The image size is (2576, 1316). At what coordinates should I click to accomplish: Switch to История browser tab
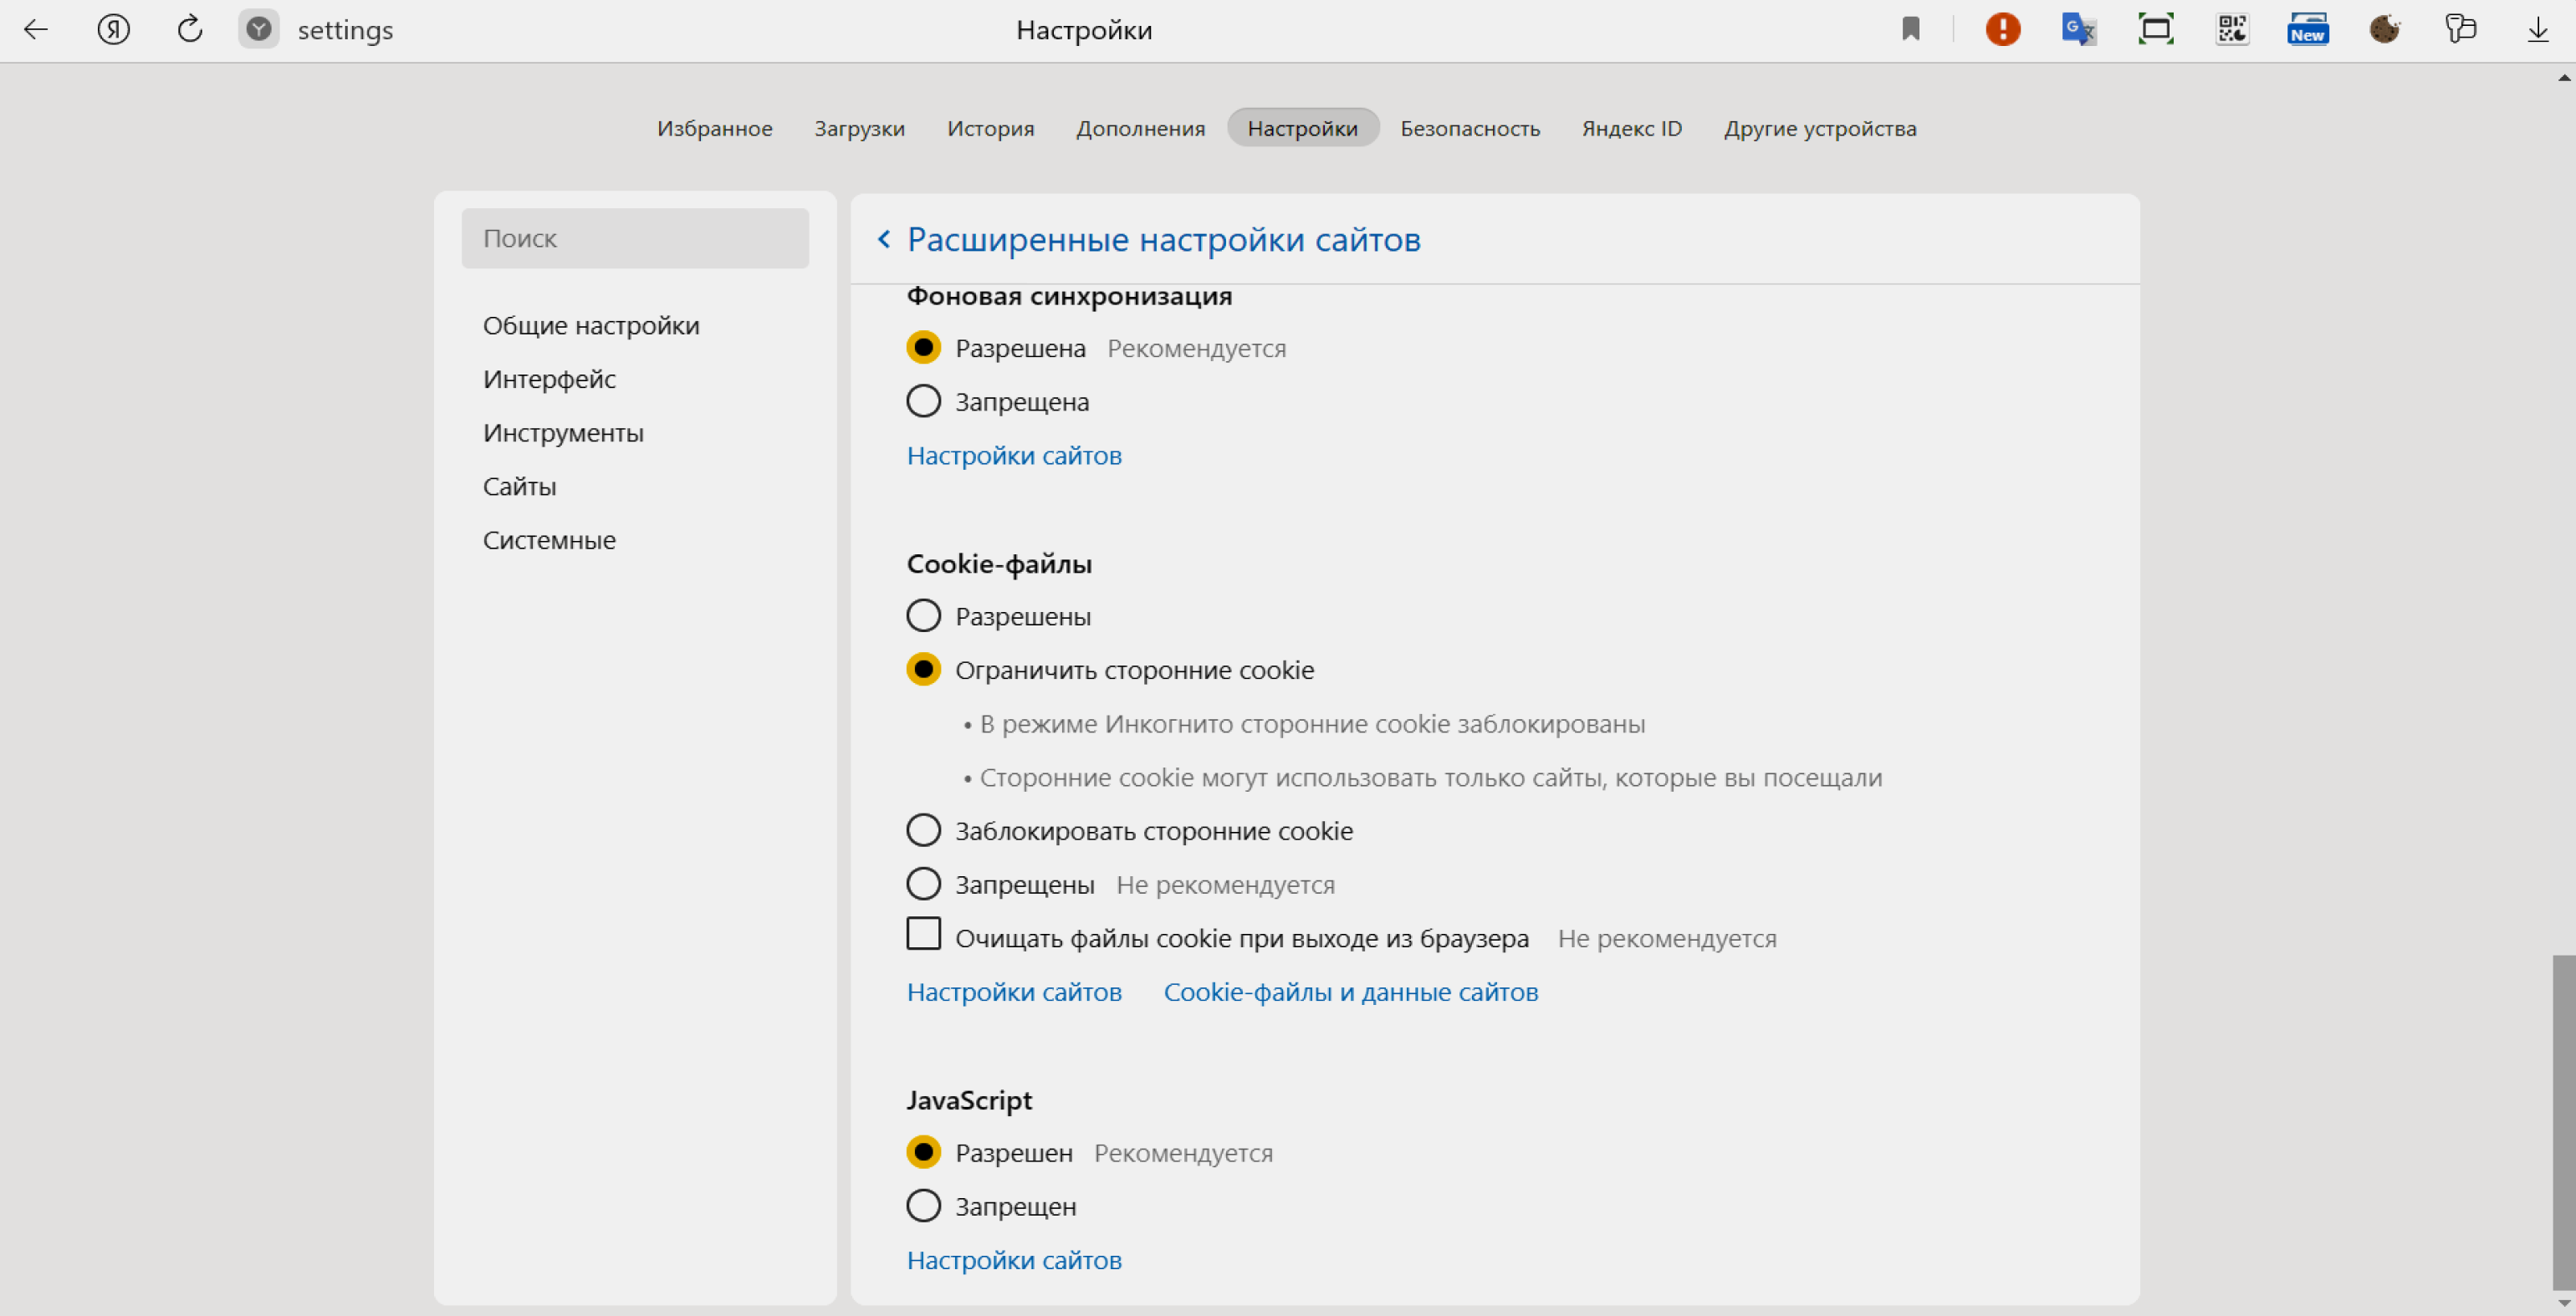[990, 128]
